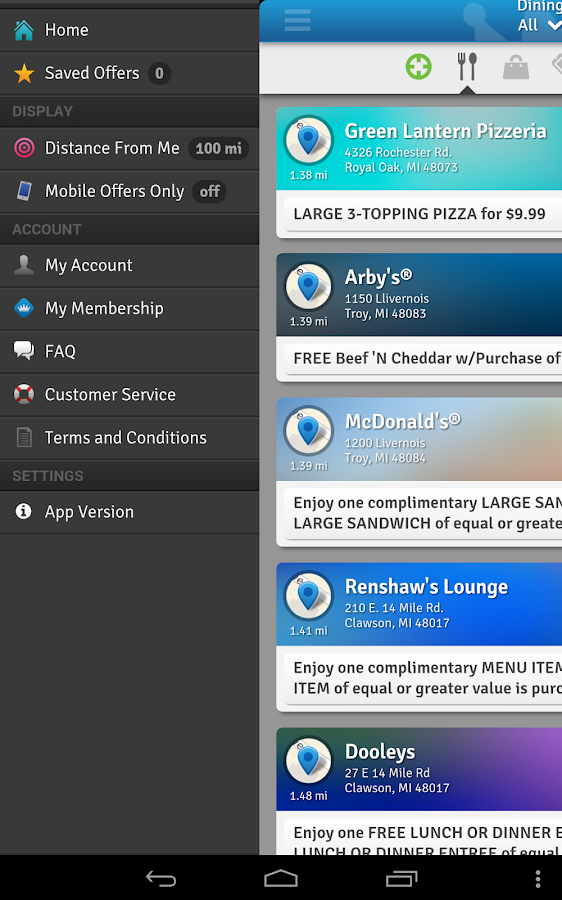This screenshot has width=562, height=900.
Task: Tap 1.38 mi distance label
Action: coord(308,176)
